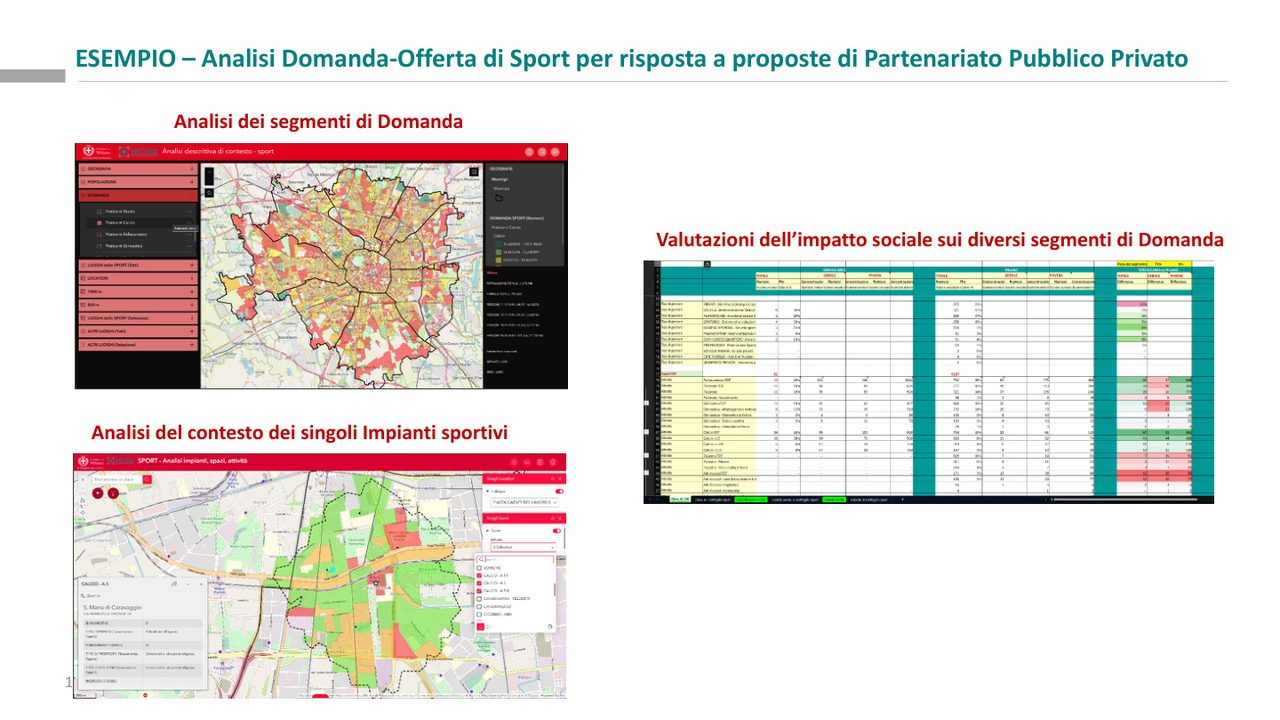Click the first dark red round button under the search box
1280x720 pixels.
coord(98,493)
